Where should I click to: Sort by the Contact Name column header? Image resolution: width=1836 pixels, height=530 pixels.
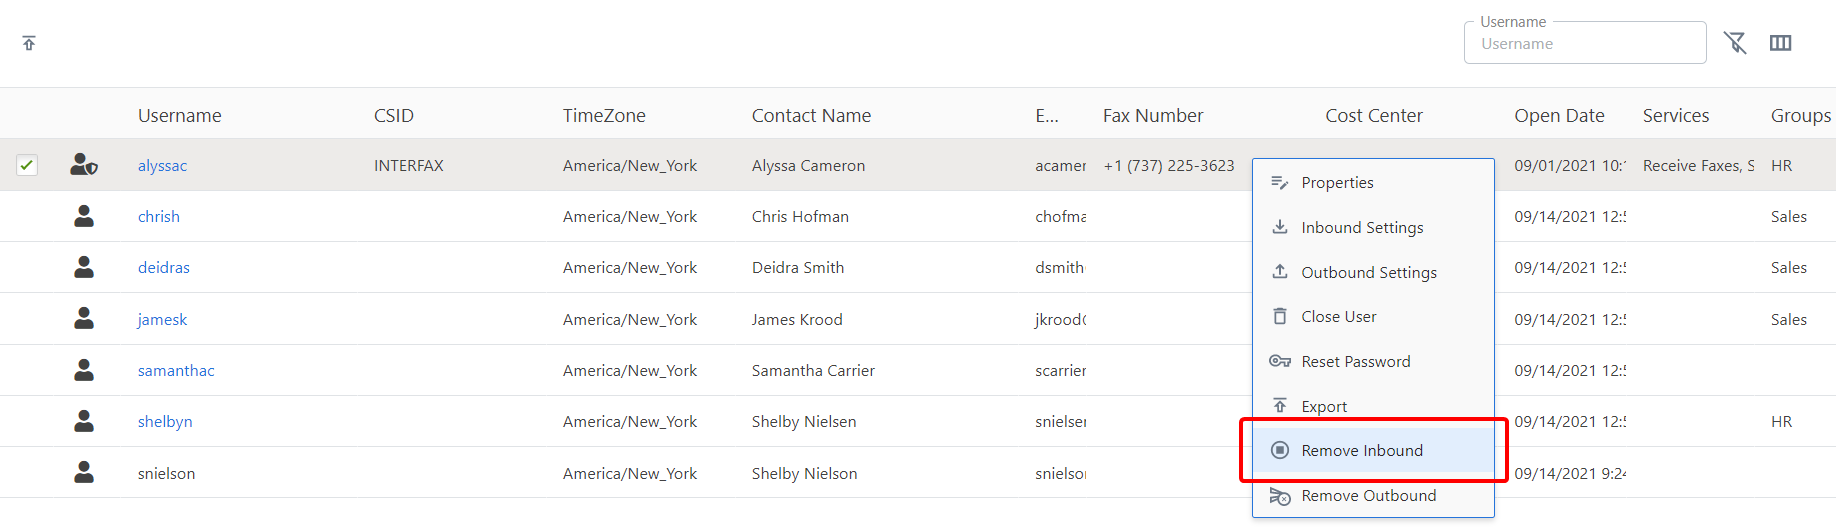point(811,116)
